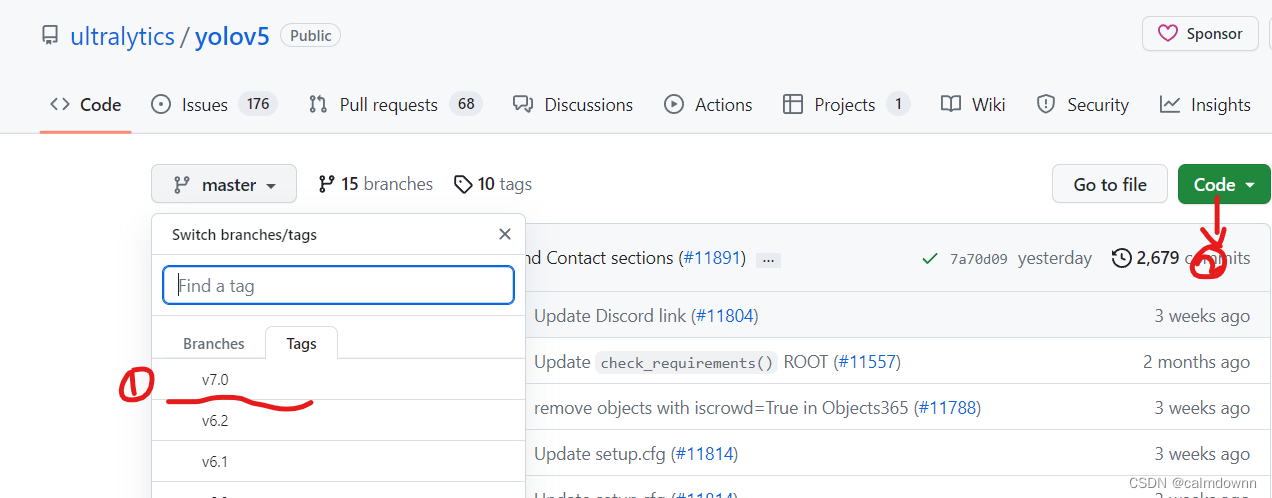Open the Pull requests tab
1272x498 pixels.
tap(395, 104)
